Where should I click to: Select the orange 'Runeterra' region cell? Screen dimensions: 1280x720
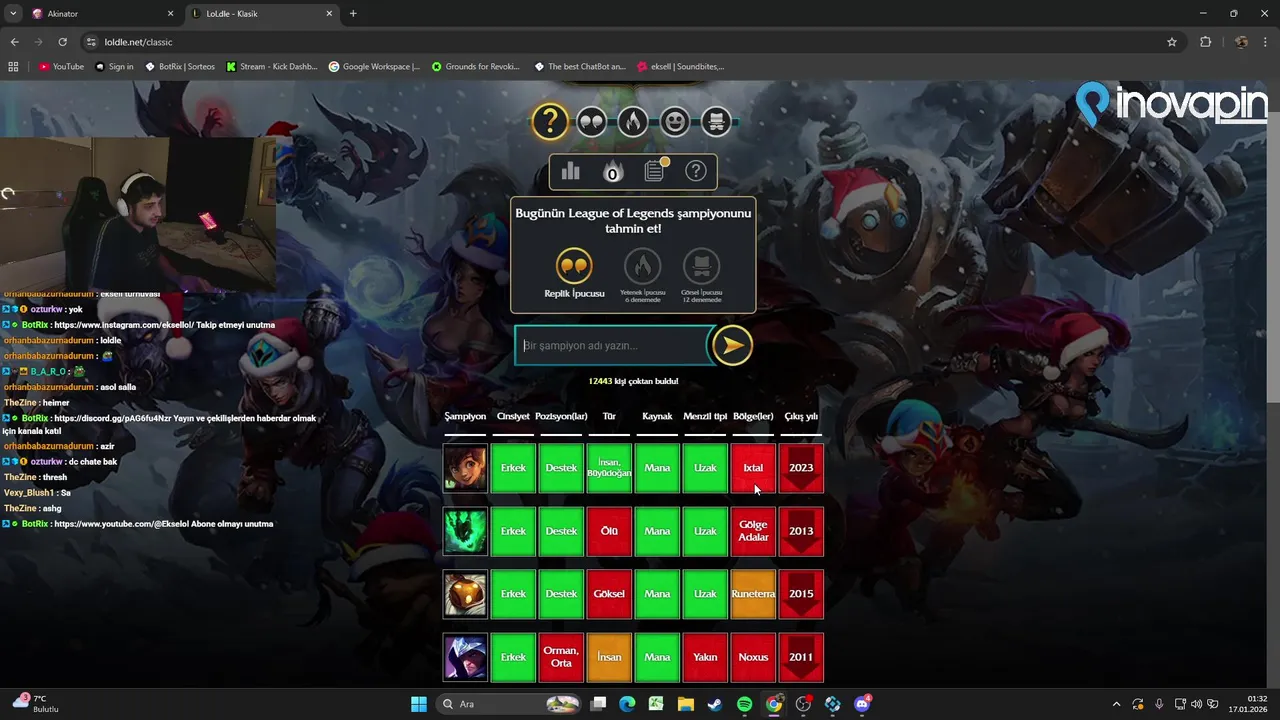753,594
